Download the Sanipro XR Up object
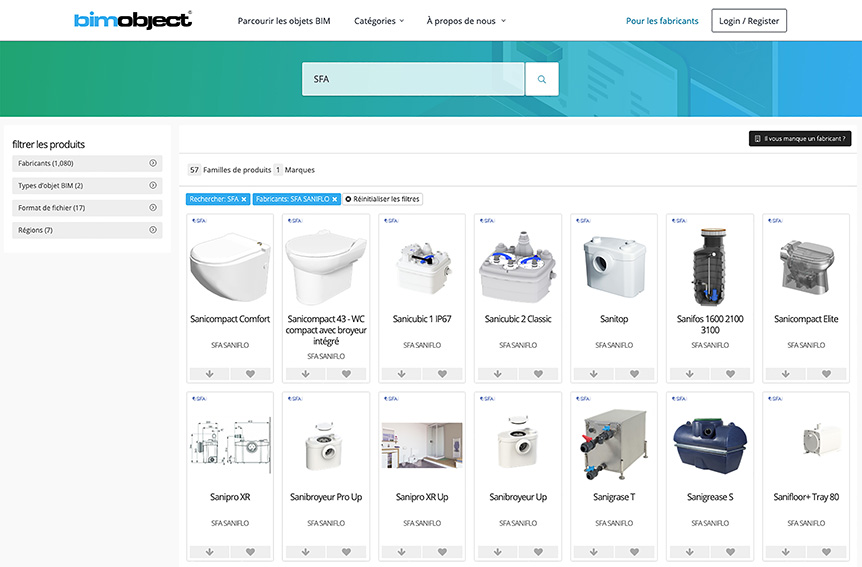 click(401, 552)
